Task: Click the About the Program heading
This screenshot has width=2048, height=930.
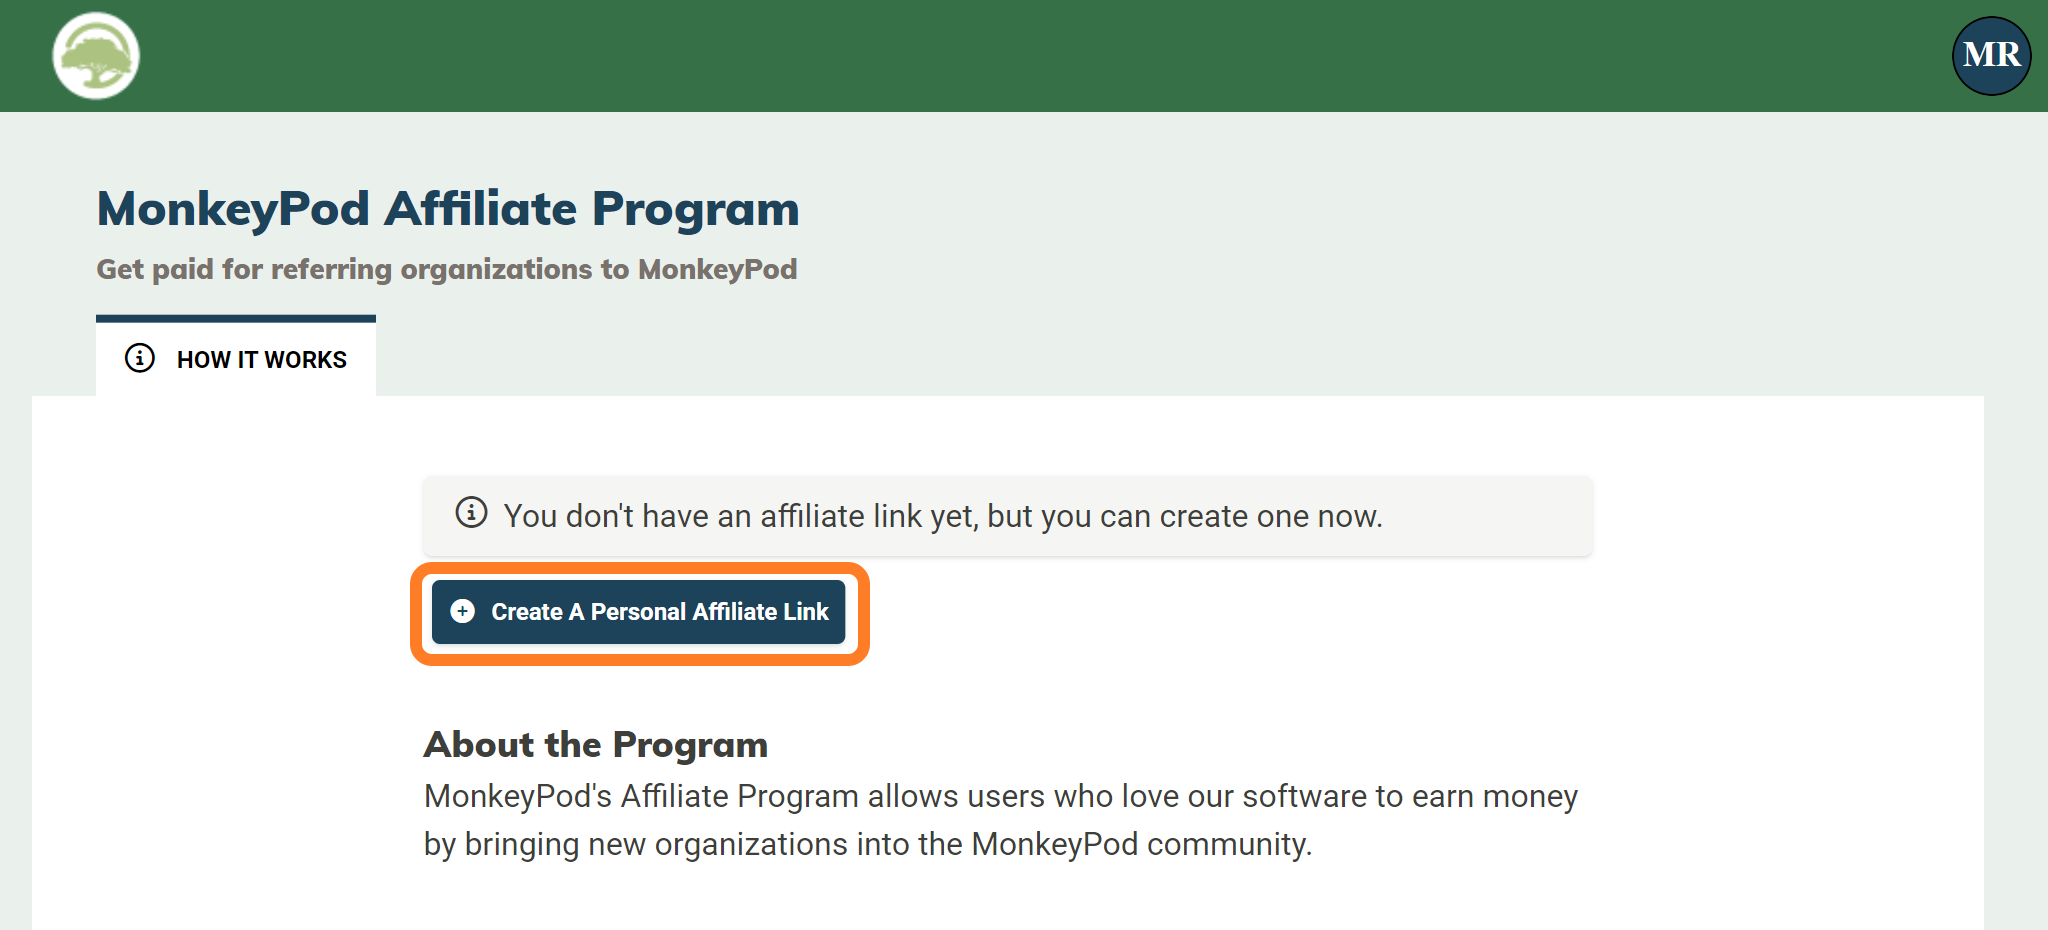Action: click(596, 744)
